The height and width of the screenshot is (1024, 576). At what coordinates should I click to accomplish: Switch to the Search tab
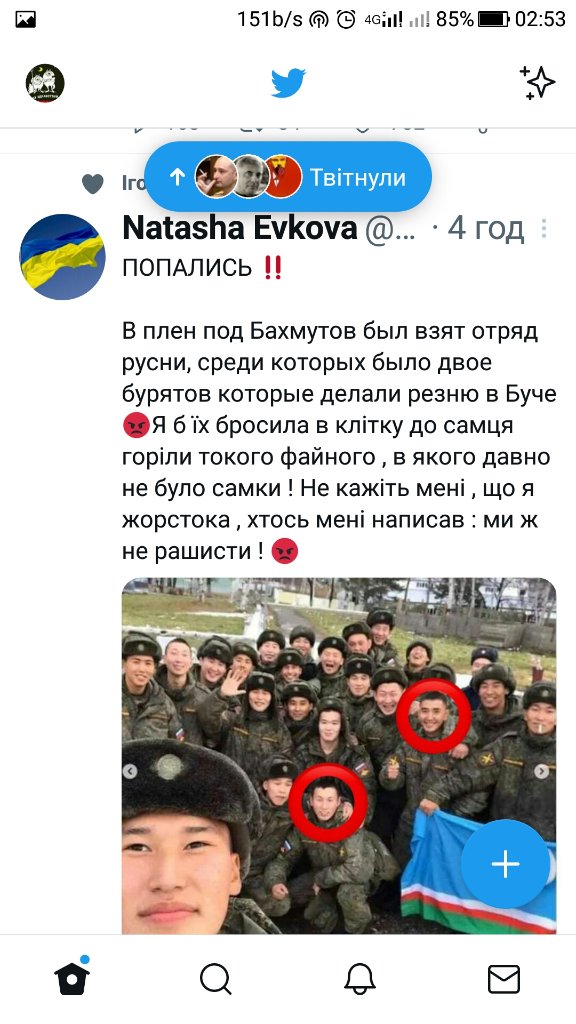pyautogui.click(x=216, y=979)
